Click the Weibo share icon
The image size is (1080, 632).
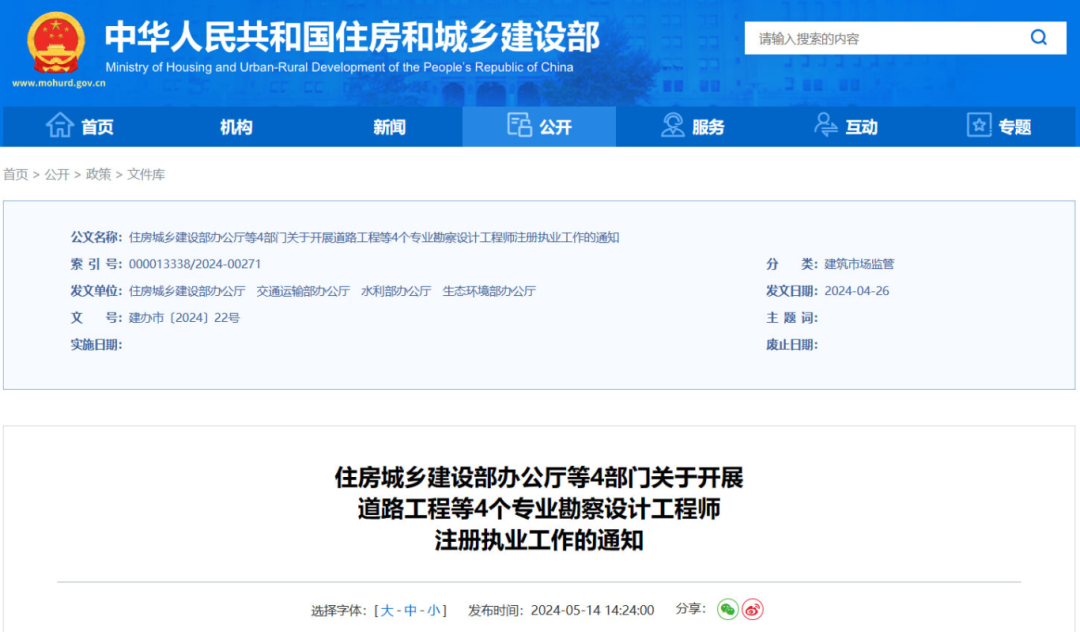click(754, 609)
